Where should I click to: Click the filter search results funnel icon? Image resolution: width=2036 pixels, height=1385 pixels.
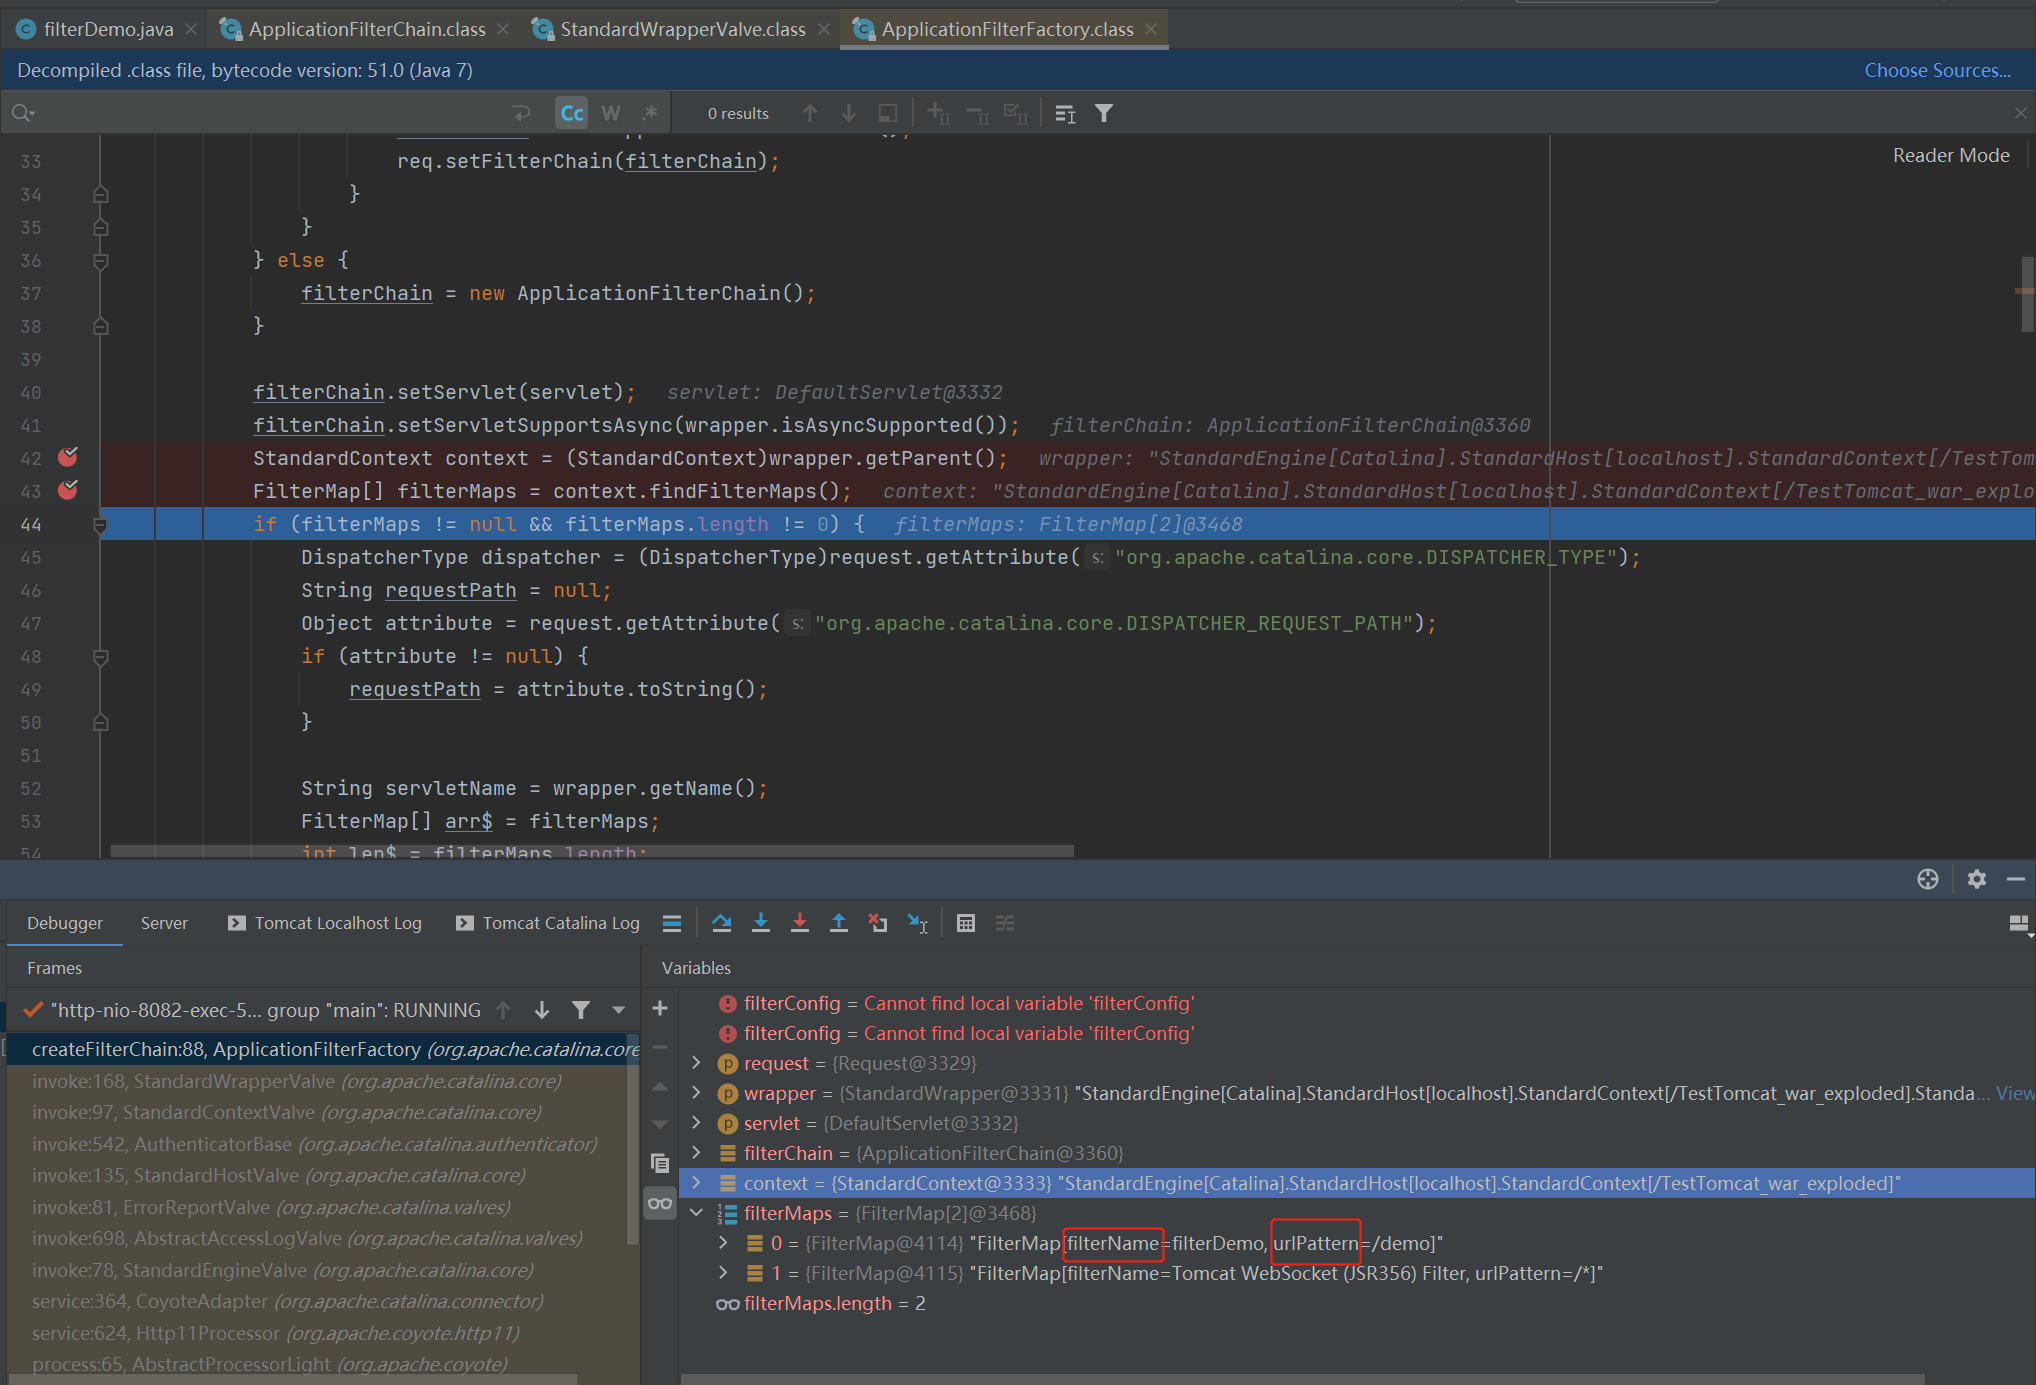(x=1103, y=113)
